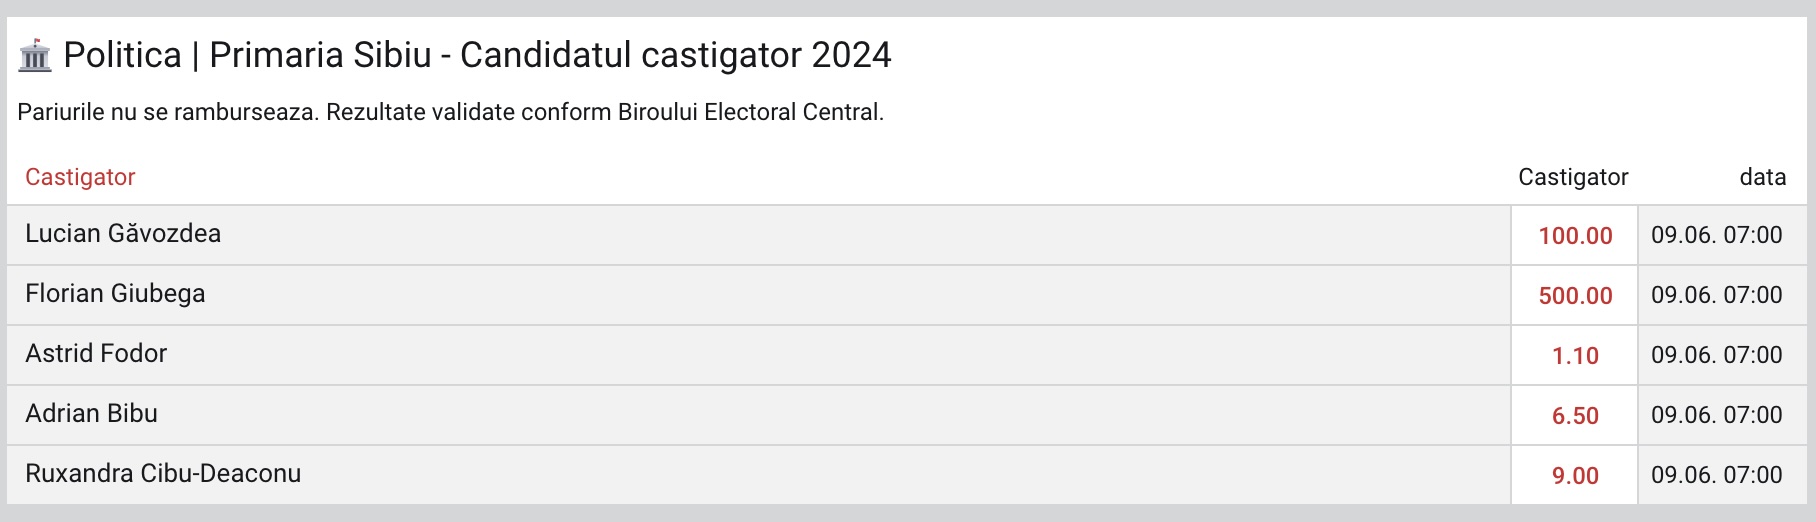Choose the 9.00 odds for Ruxandra Cibu-Deaconu
Screen dimensions: 1816x522
pos(1575,476)
